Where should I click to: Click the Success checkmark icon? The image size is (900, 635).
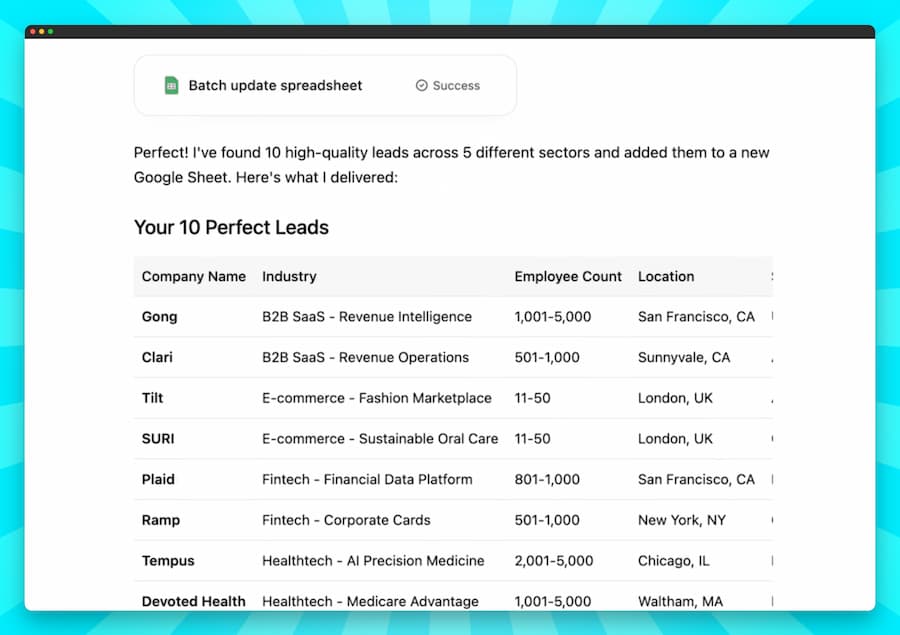click(422, 86)
